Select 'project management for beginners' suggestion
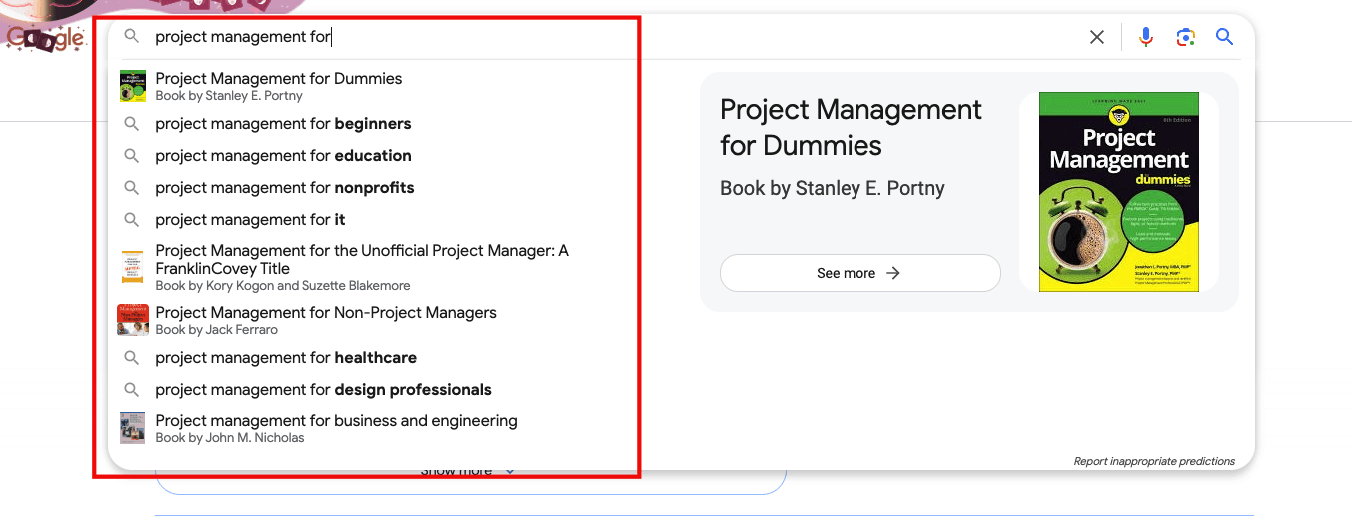This screenshot has height=526, width=1352. pyautogui.click(x=283, y=124)
